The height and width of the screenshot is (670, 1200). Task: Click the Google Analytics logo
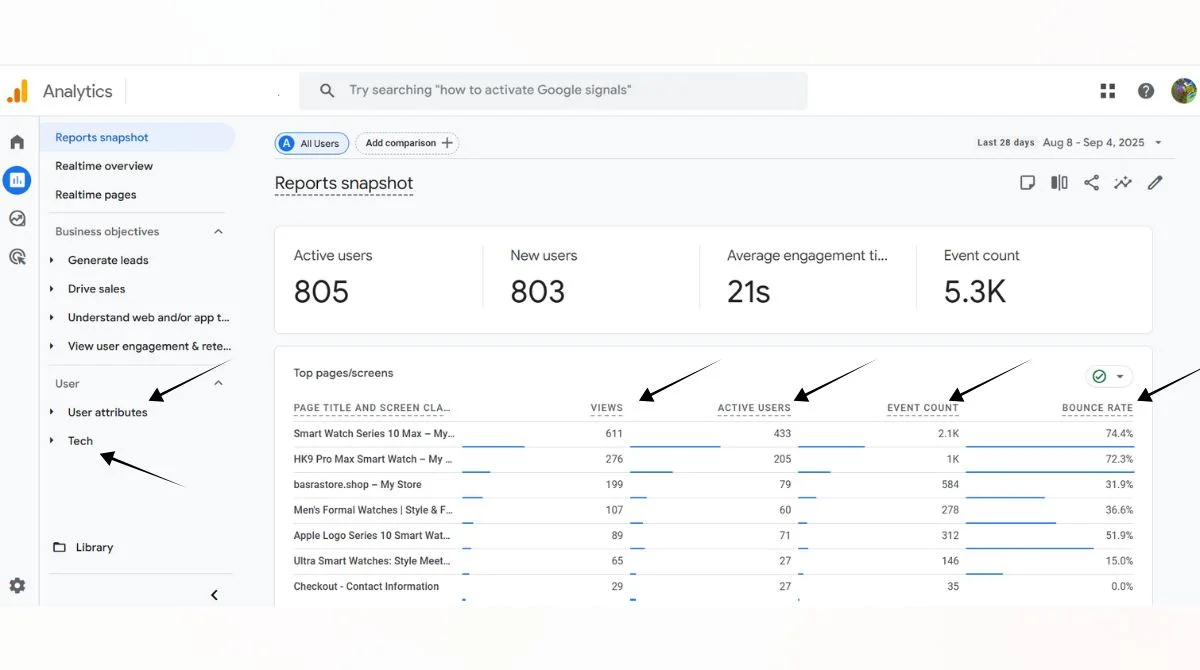pos(18,91)
